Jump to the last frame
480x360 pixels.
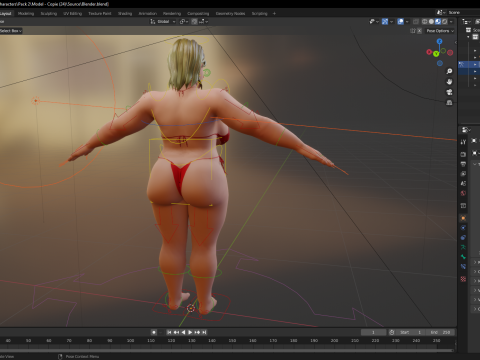[x=204, y=332]
